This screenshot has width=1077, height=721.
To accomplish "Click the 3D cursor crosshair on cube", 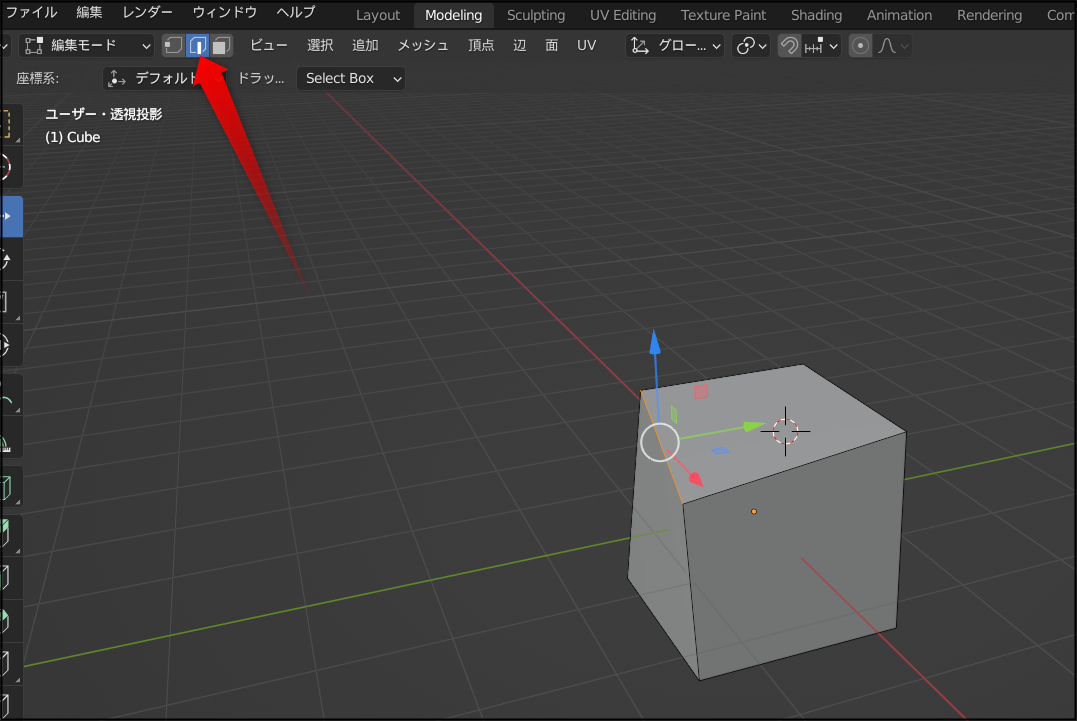I will pos(785,431).
